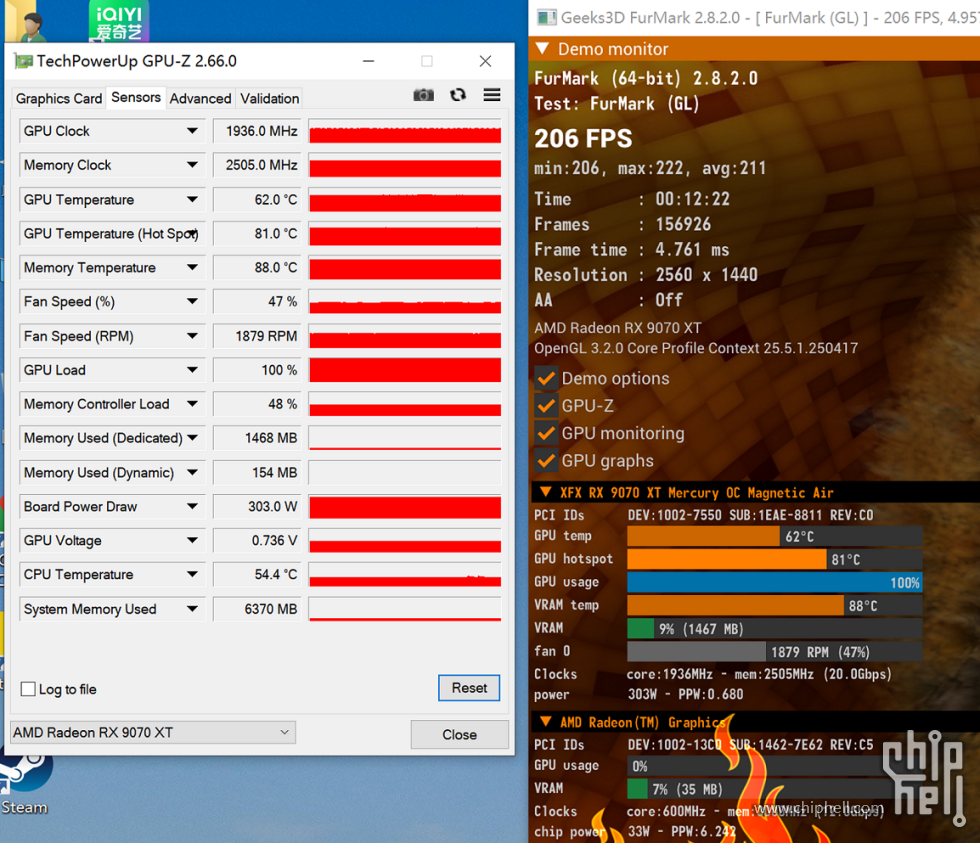
Task: Click the "Frame time : 4.761 ms" line
Action: (632, 250)
